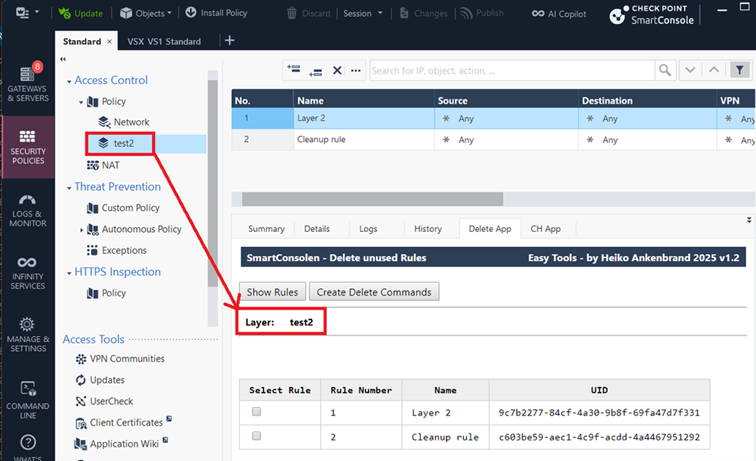Image resolution: width=756 pixels, height=461 pixels.
Task: Click the Publish button
Action: click(x=482, y=13)
